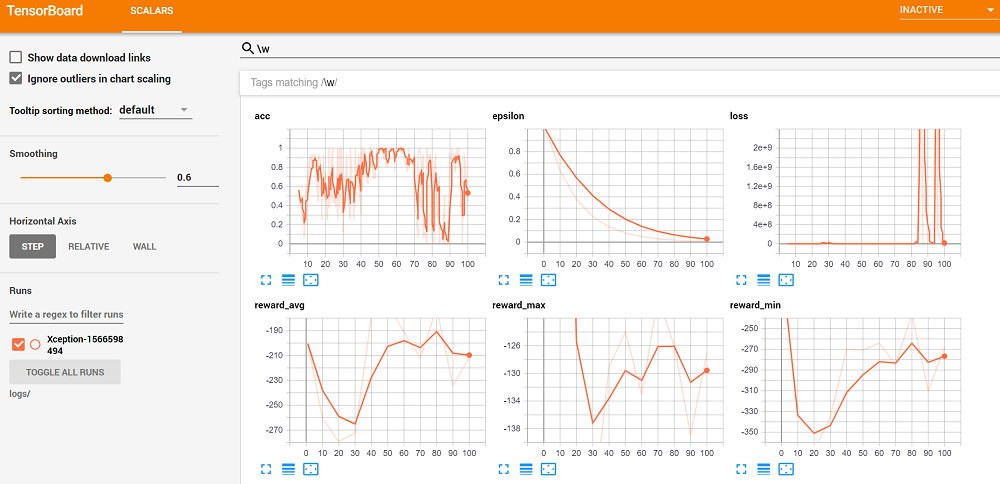The image size is (1000, 484).
Task: Expand the loss chart to full size
Action: pos(742,280)
